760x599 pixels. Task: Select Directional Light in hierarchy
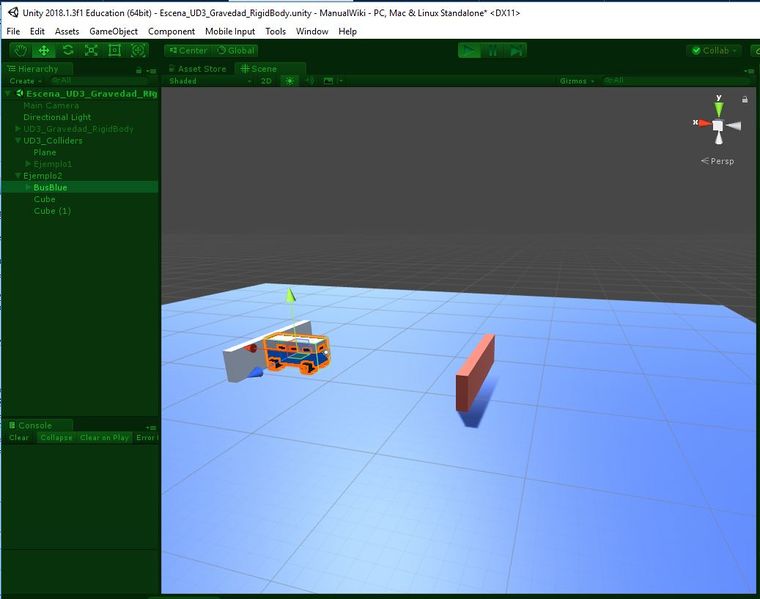coord(57,117)
